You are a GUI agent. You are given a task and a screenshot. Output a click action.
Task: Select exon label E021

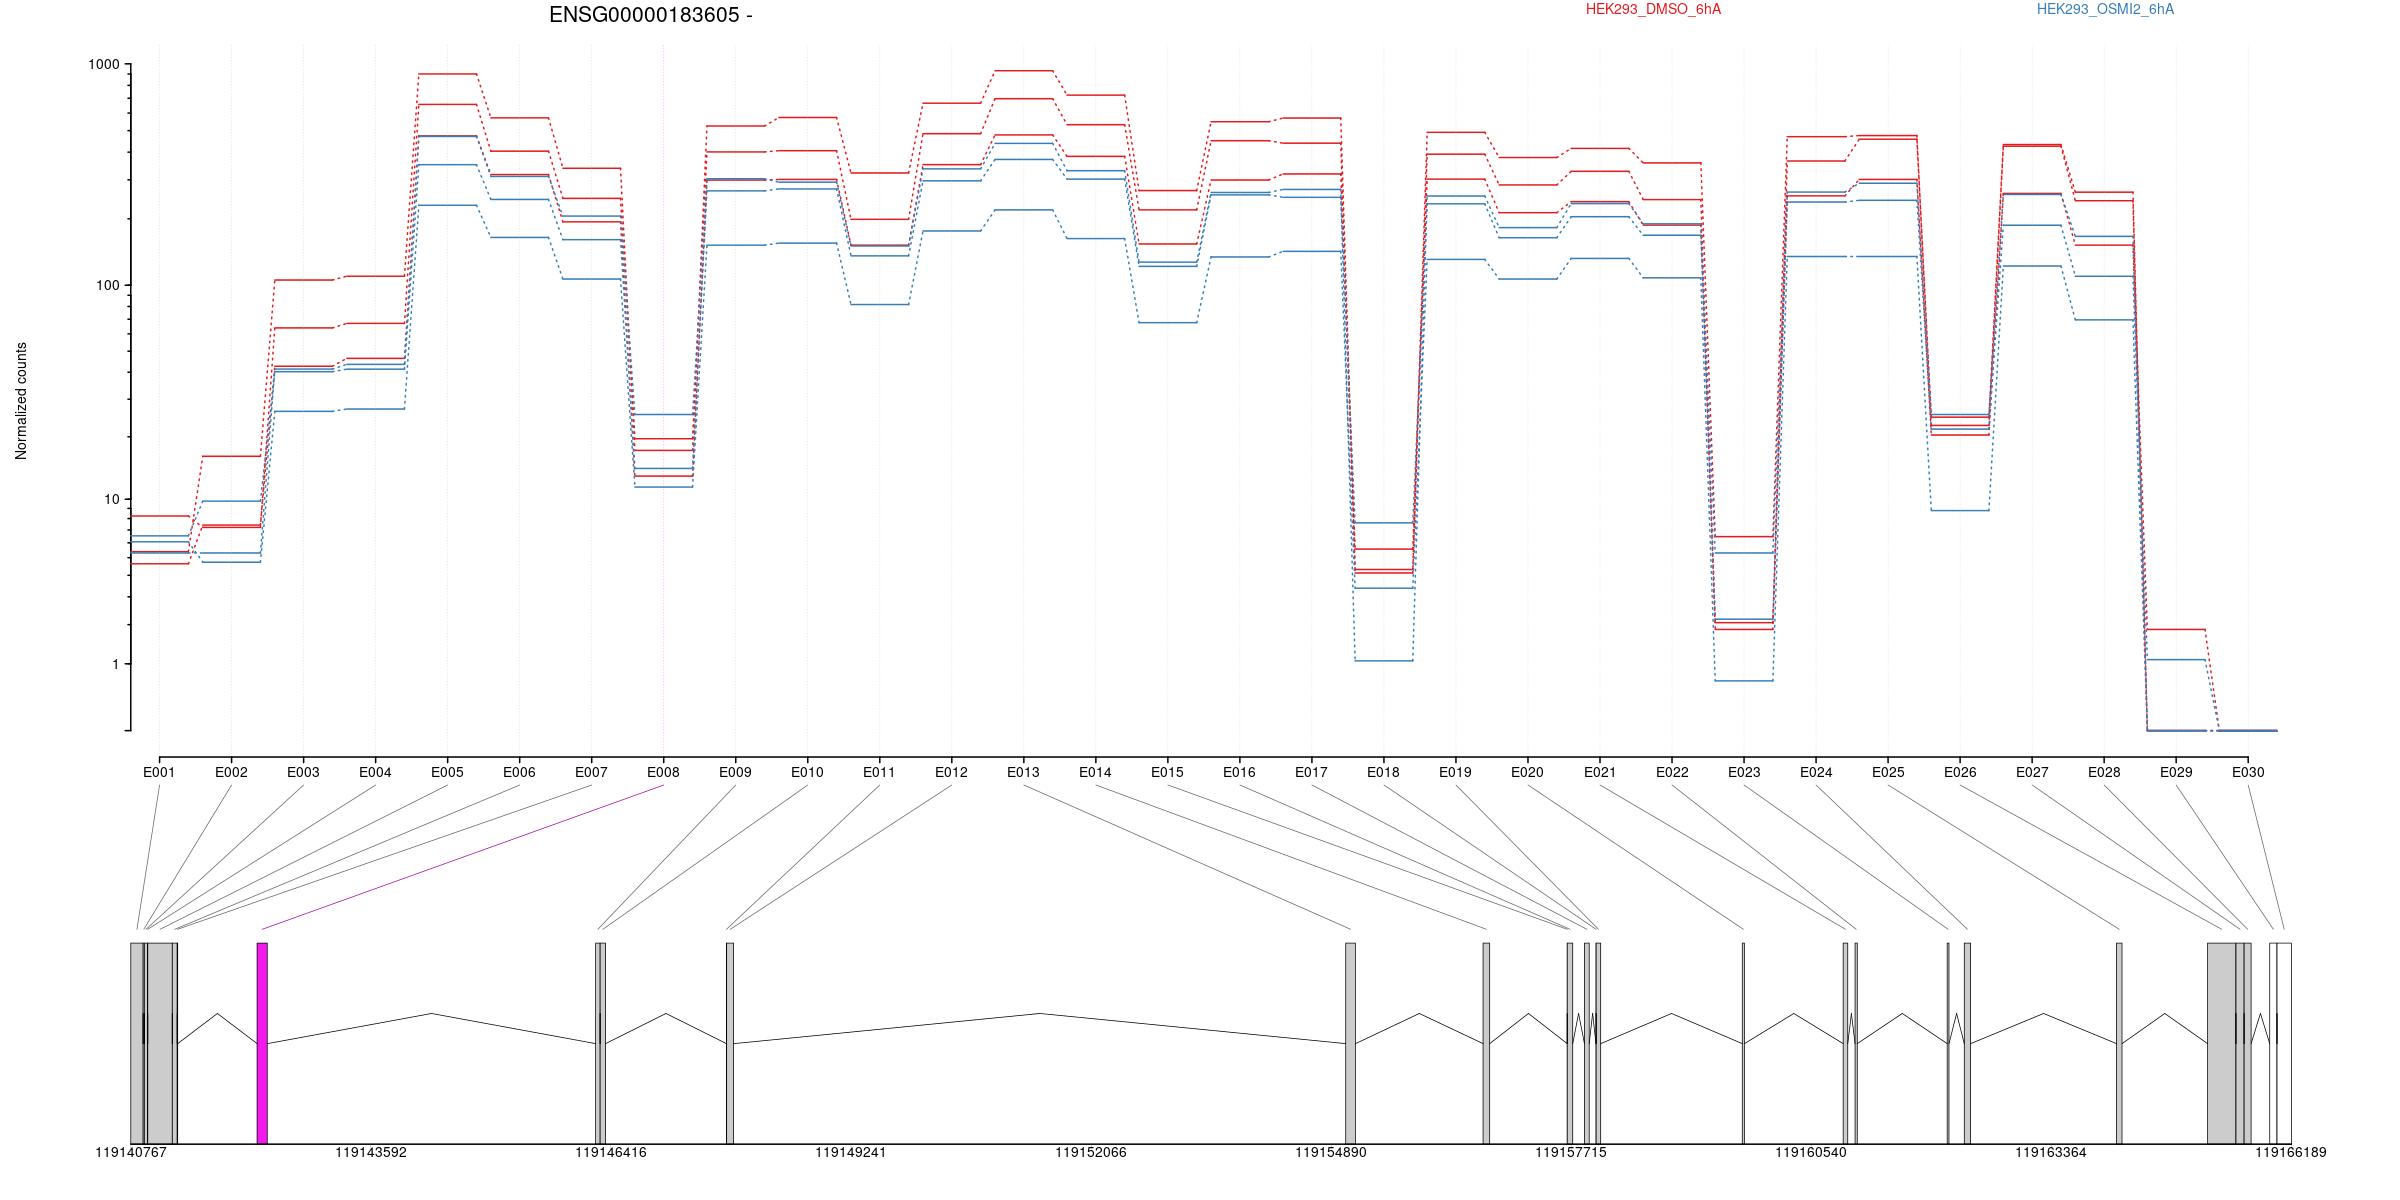1600,772
